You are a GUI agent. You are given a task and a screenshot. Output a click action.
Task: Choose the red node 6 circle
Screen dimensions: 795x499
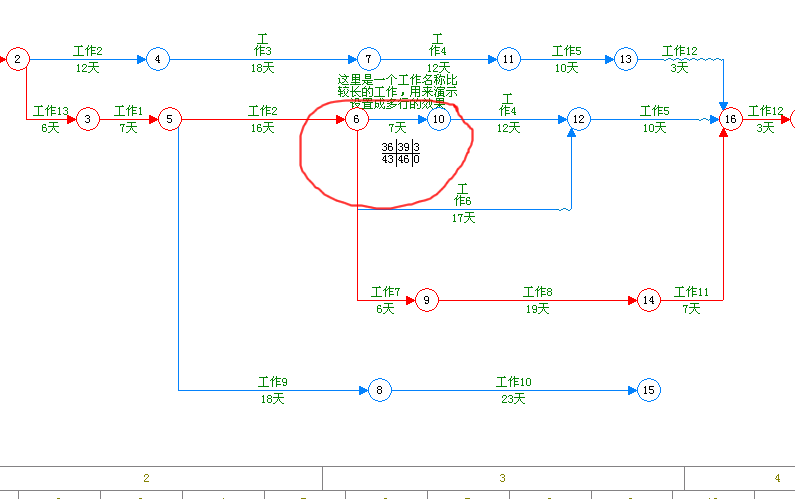pos(357,119)
